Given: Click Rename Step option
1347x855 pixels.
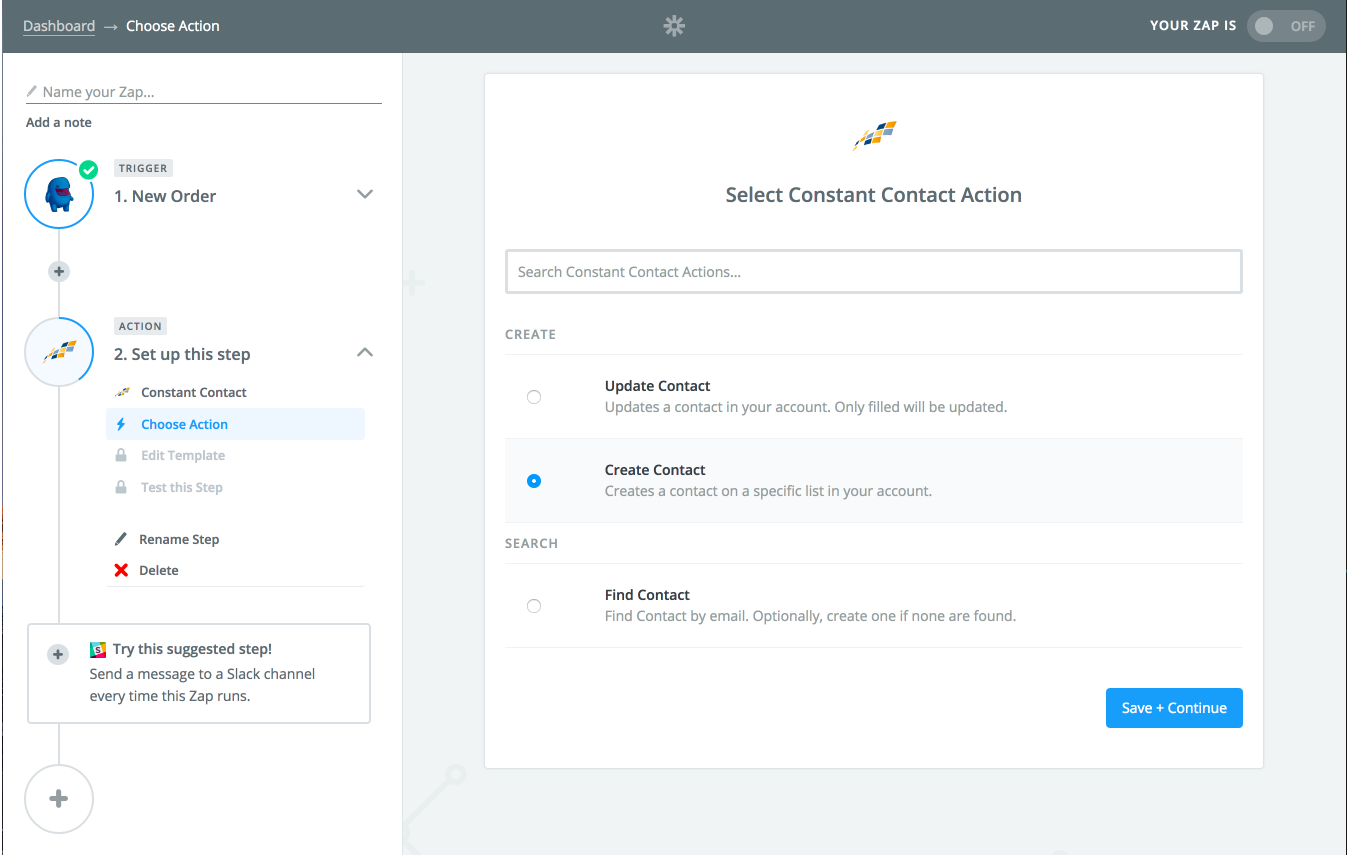Looking at the screenshot, I should pyautogui.click(x=179, y=539).
